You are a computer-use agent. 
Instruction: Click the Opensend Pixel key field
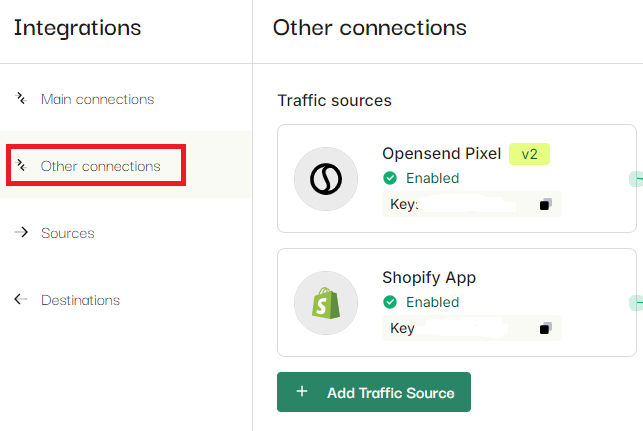[x=472, y=204]
